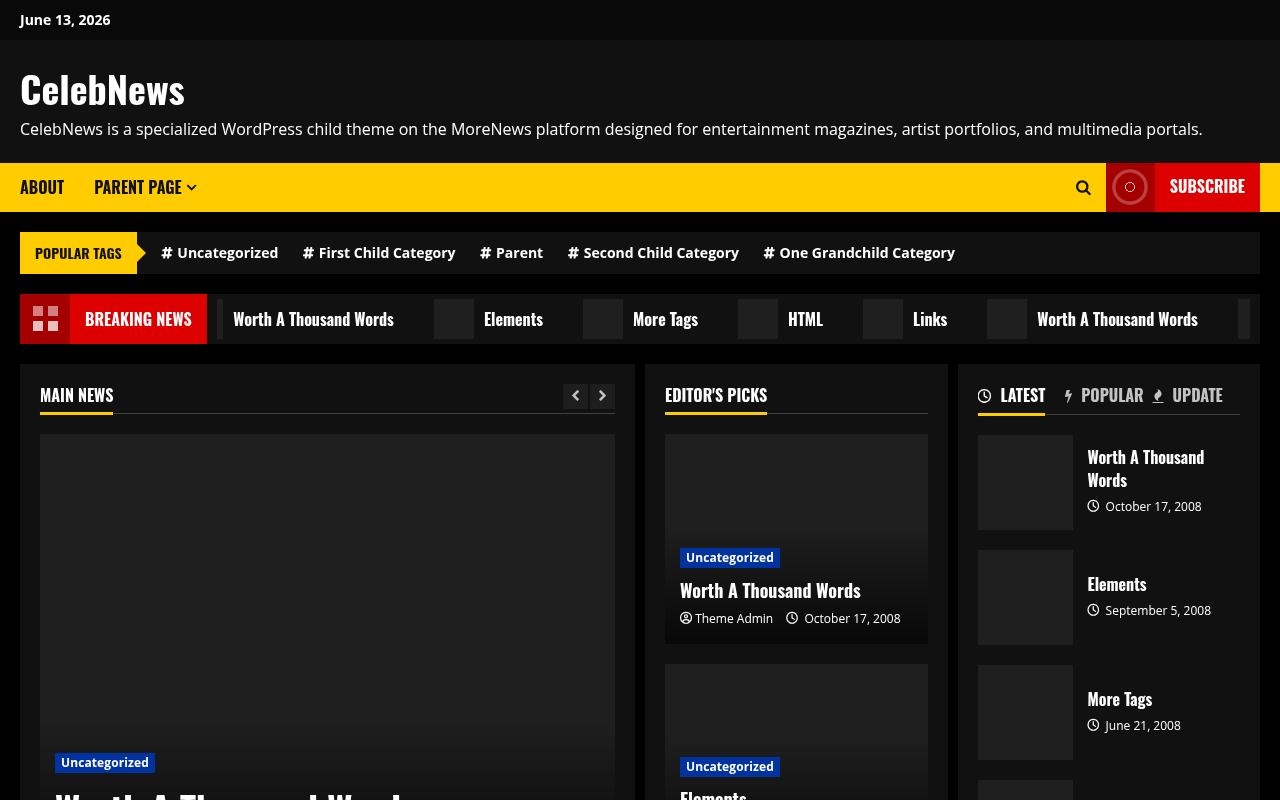Open first Worth A Thousand Words breaking headline
Image resolution: width=1280 pixels, height=800 pixels.
point(313,319)
